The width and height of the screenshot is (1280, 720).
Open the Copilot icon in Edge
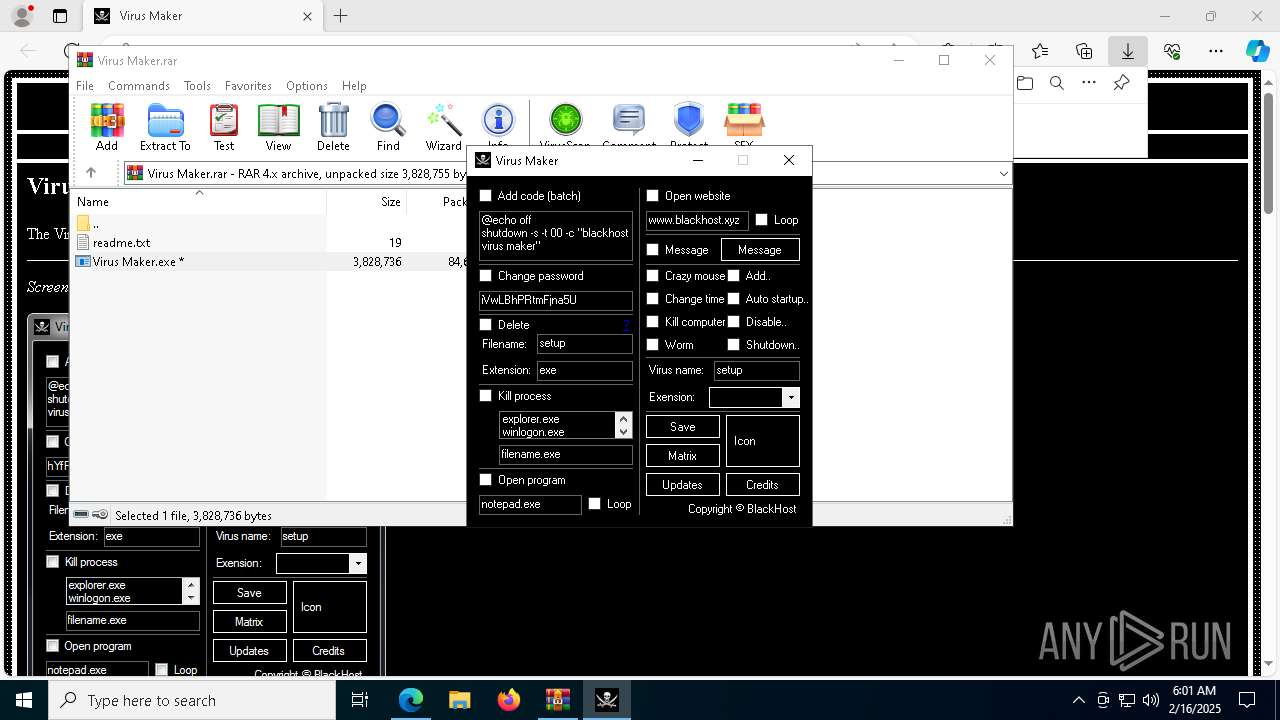(1257, 51)
